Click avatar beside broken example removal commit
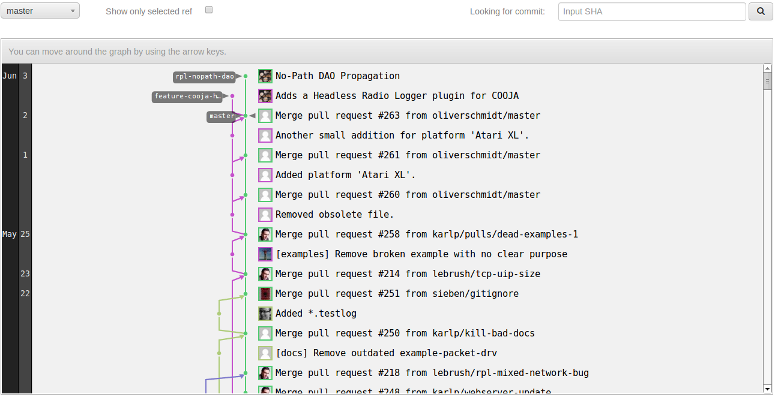The height and width of the screenshot is (397, 775). coord(265,254)
